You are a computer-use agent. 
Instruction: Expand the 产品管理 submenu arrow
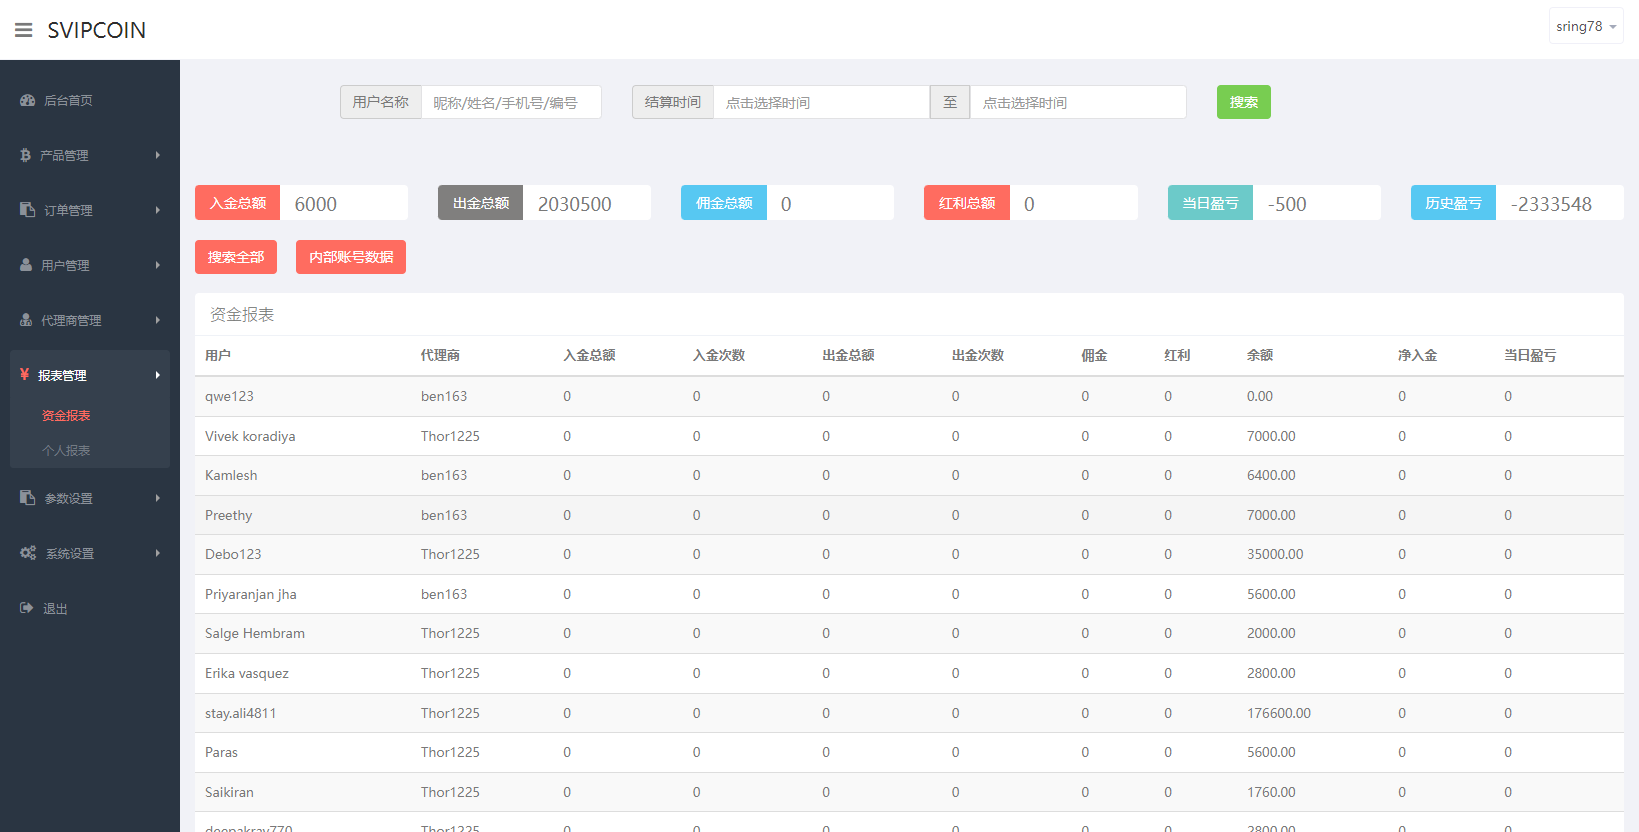coord(157,155)
